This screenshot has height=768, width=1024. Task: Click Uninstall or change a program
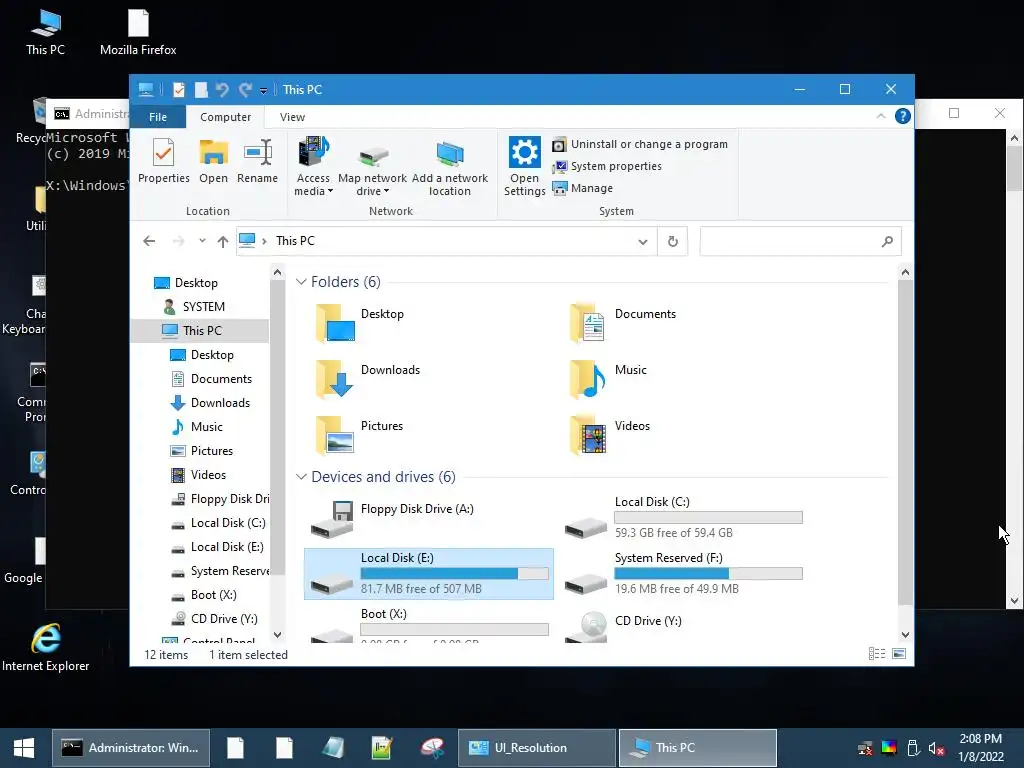640,144
